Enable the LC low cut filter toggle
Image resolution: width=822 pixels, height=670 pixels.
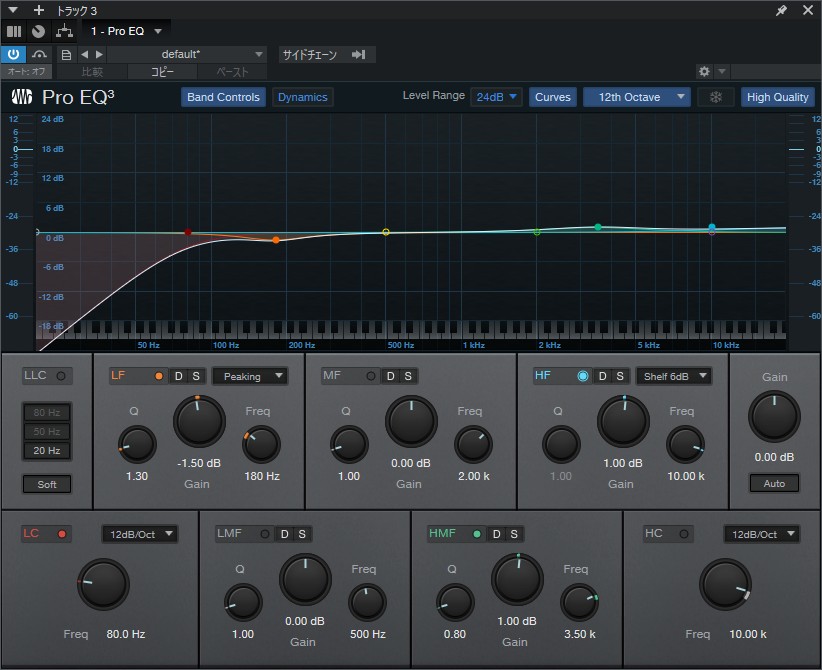click(60, 534)
